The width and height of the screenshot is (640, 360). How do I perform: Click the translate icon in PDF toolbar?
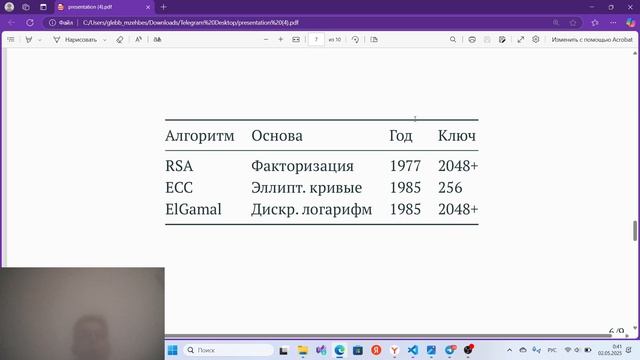pyautogui.click(x=158, y=40)
